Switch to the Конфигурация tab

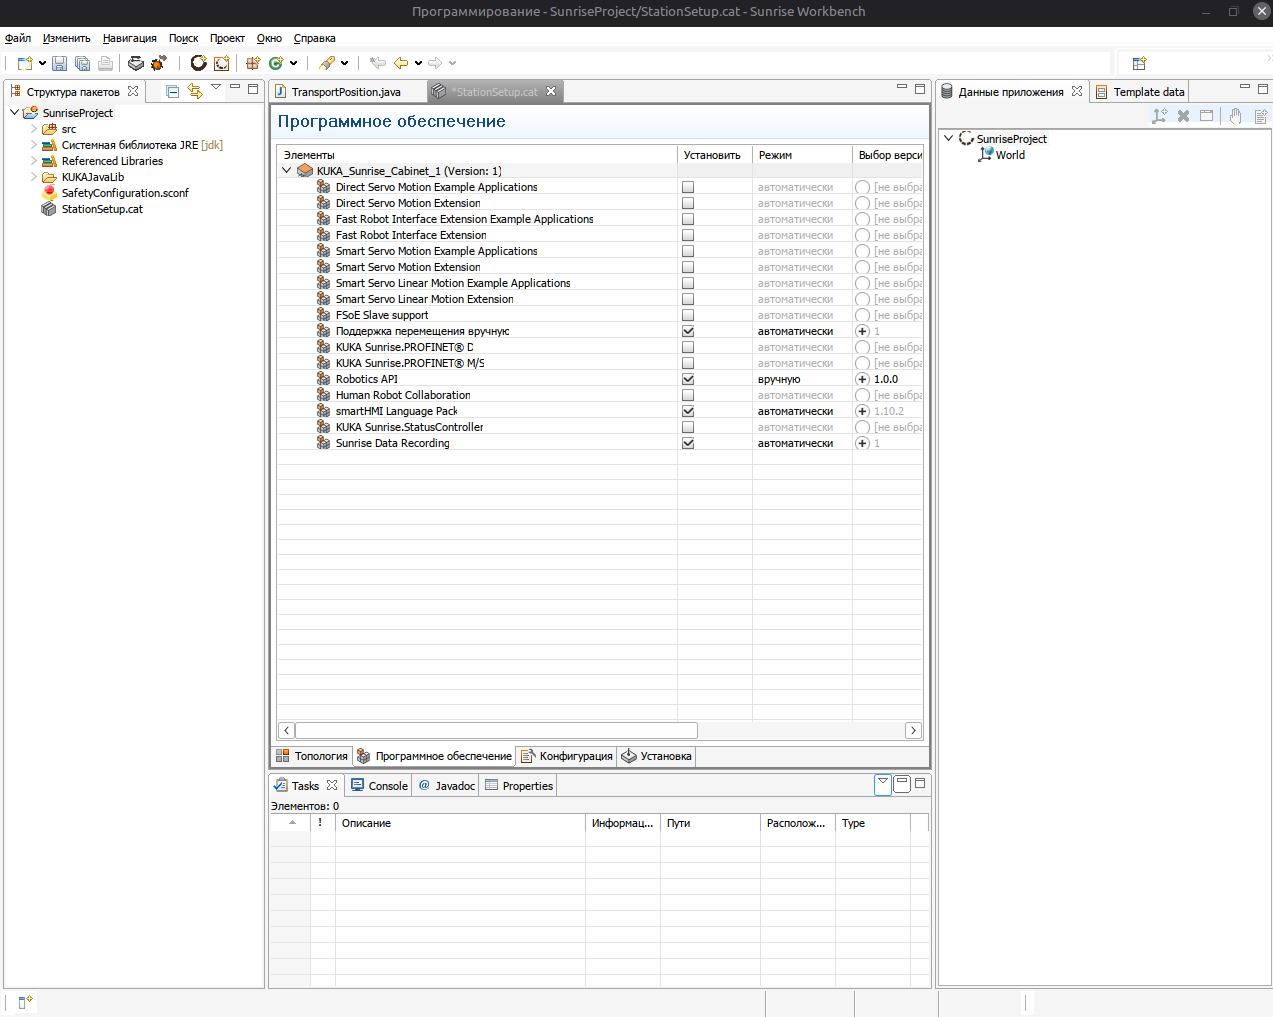567,756
